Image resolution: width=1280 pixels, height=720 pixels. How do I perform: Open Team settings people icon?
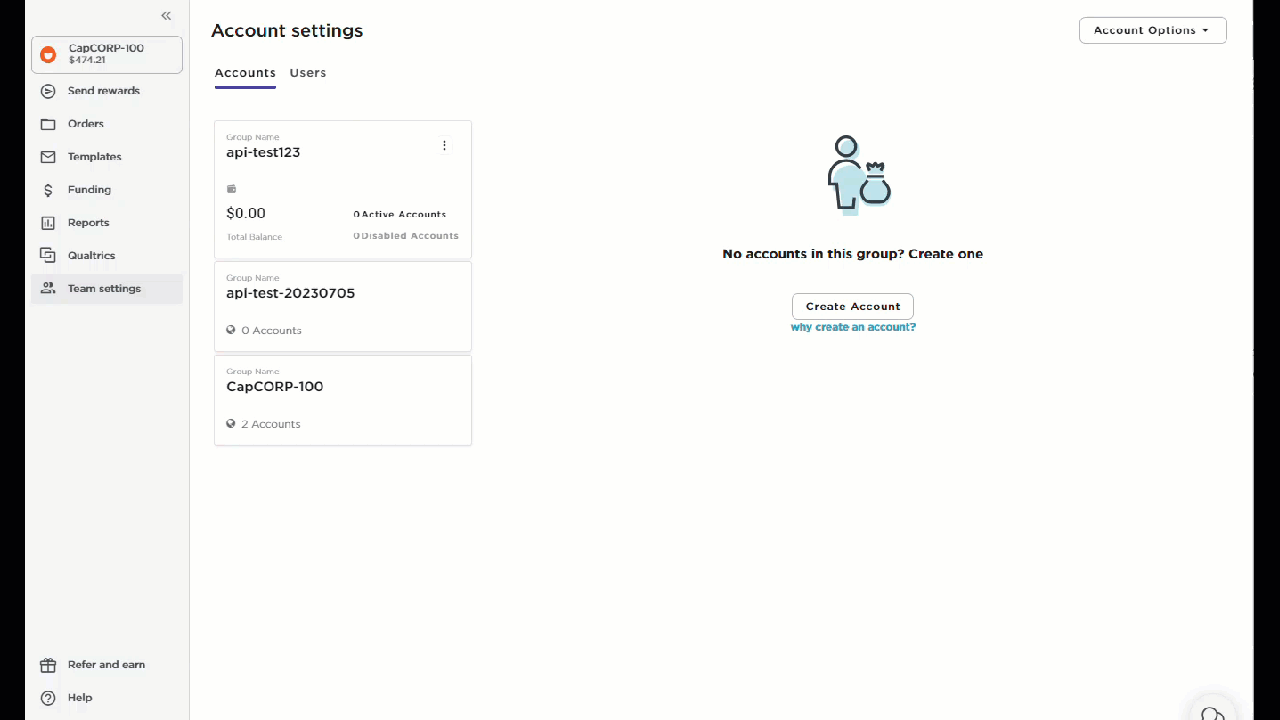coord(48,288)
